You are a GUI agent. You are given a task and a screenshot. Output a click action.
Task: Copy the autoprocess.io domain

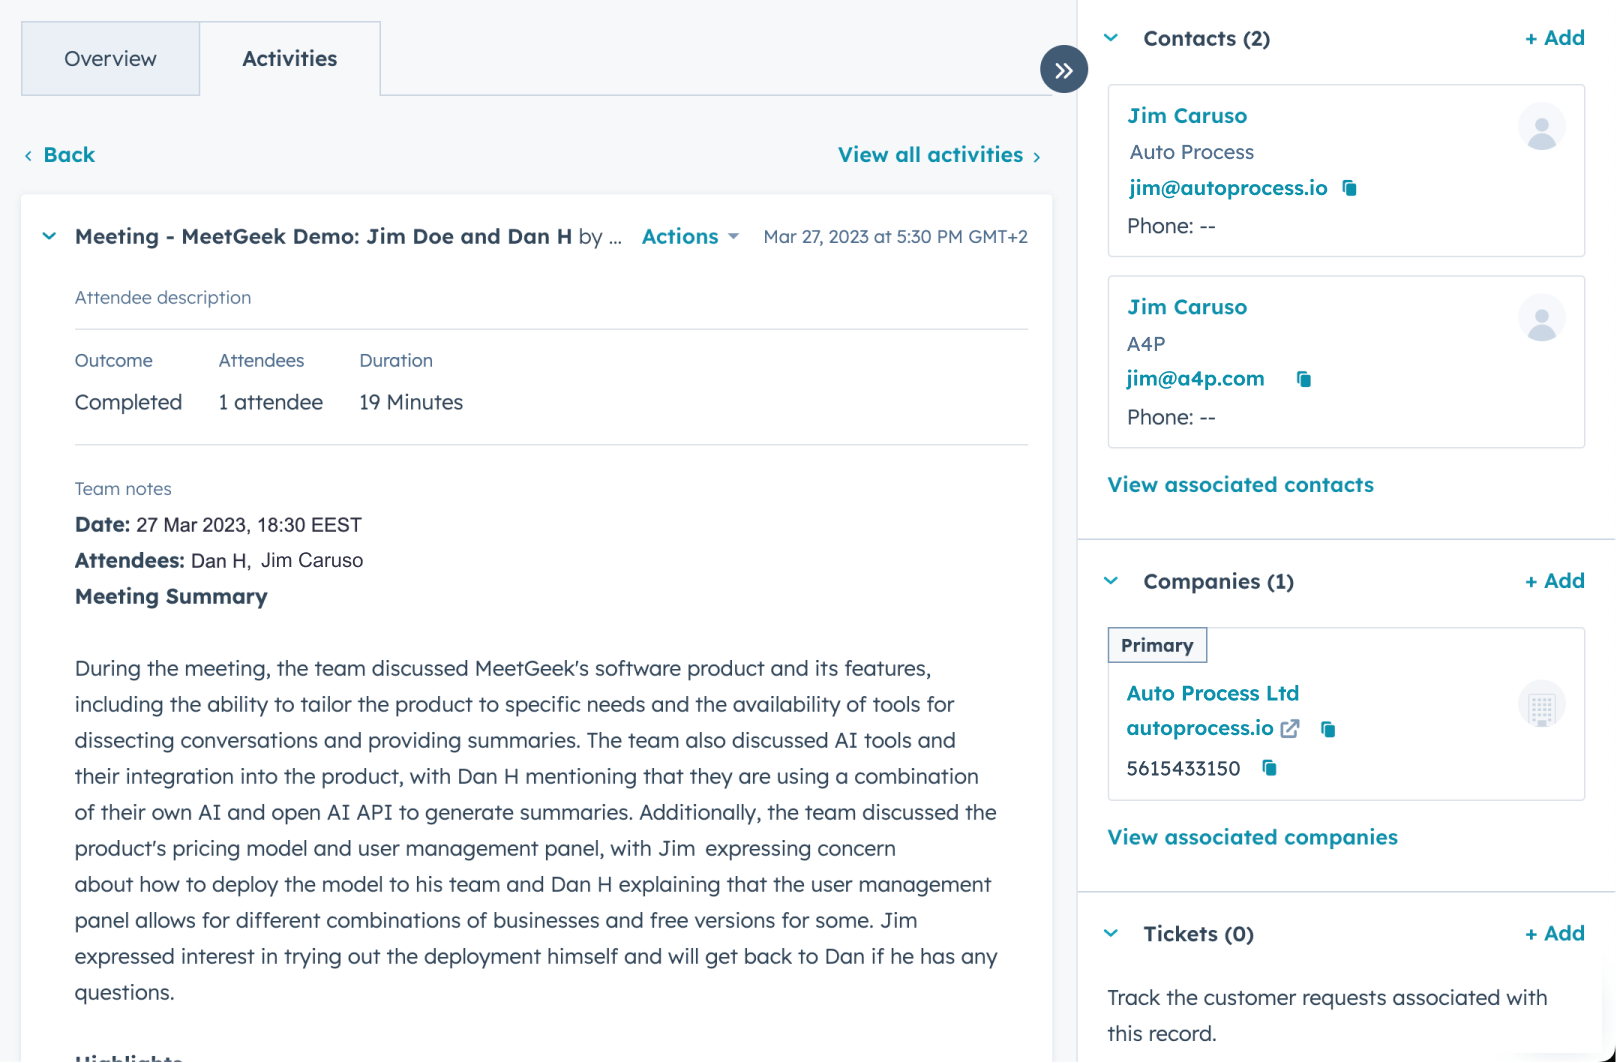pos(1328,728)
